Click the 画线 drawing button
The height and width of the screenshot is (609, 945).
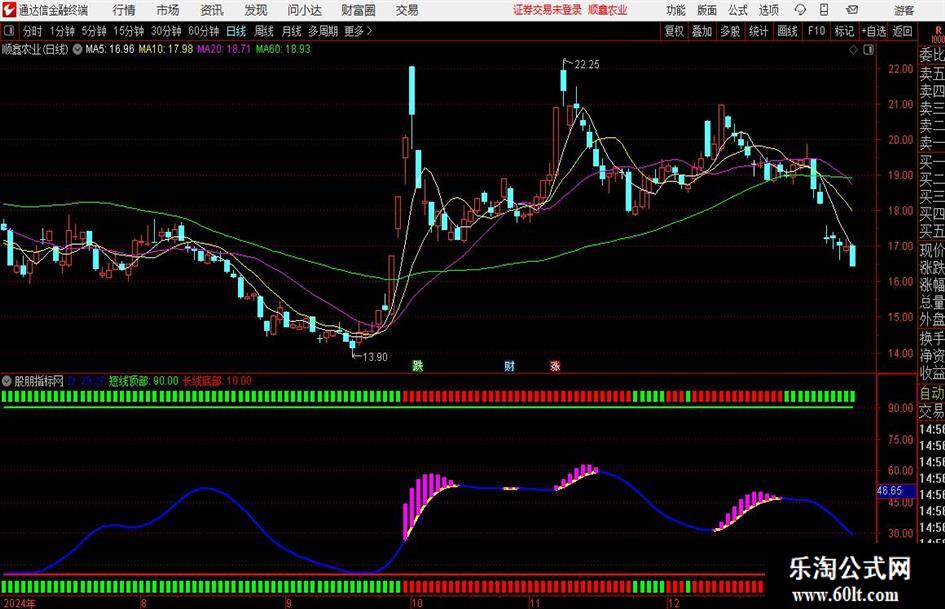787,31
